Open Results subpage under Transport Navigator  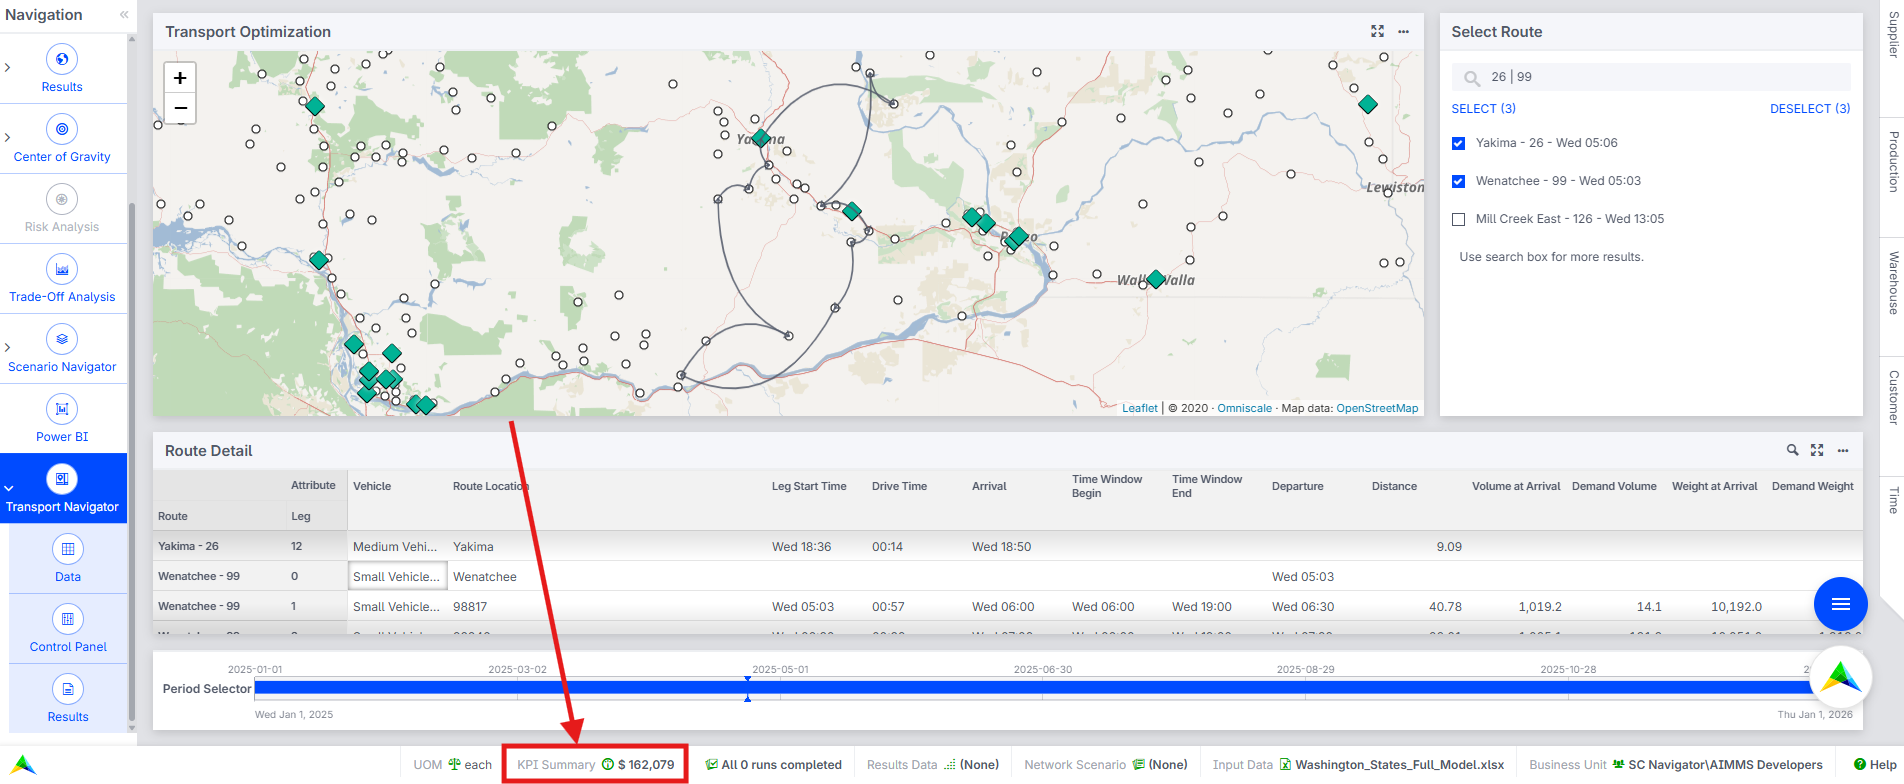(x=68, y=699)
